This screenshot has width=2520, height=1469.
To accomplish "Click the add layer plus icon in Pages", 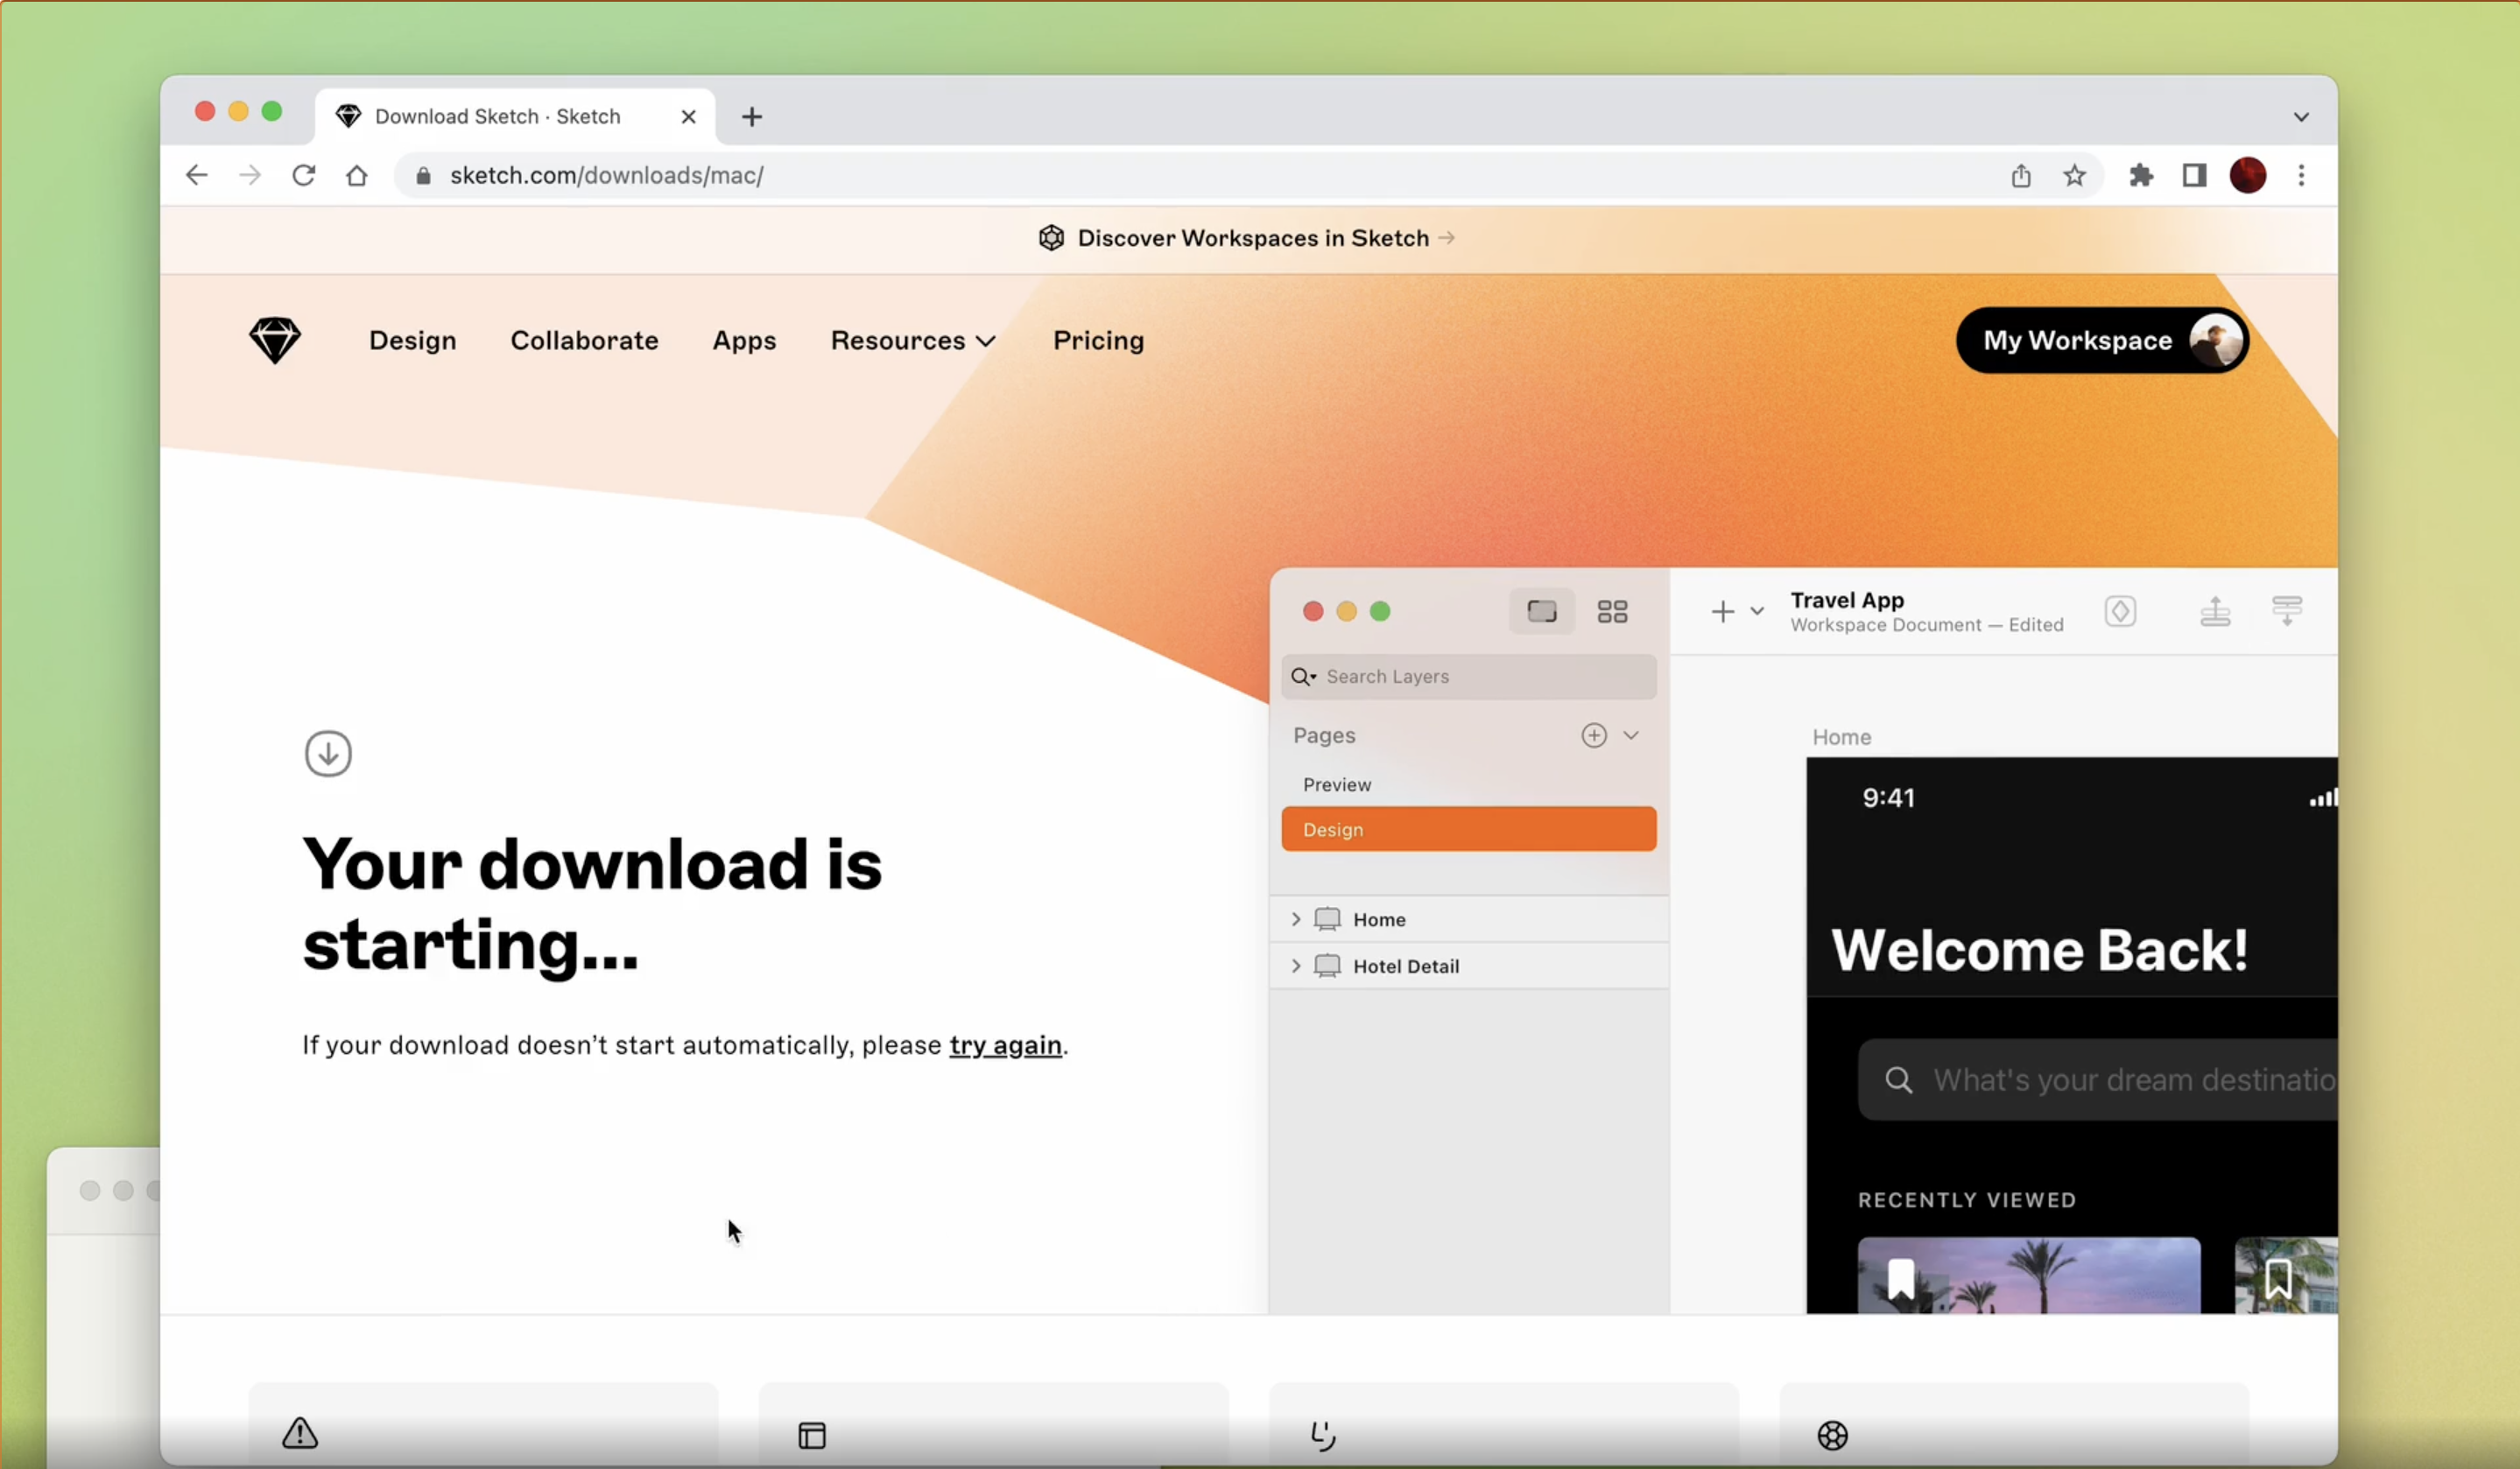I will click(x=1593, y=733).
